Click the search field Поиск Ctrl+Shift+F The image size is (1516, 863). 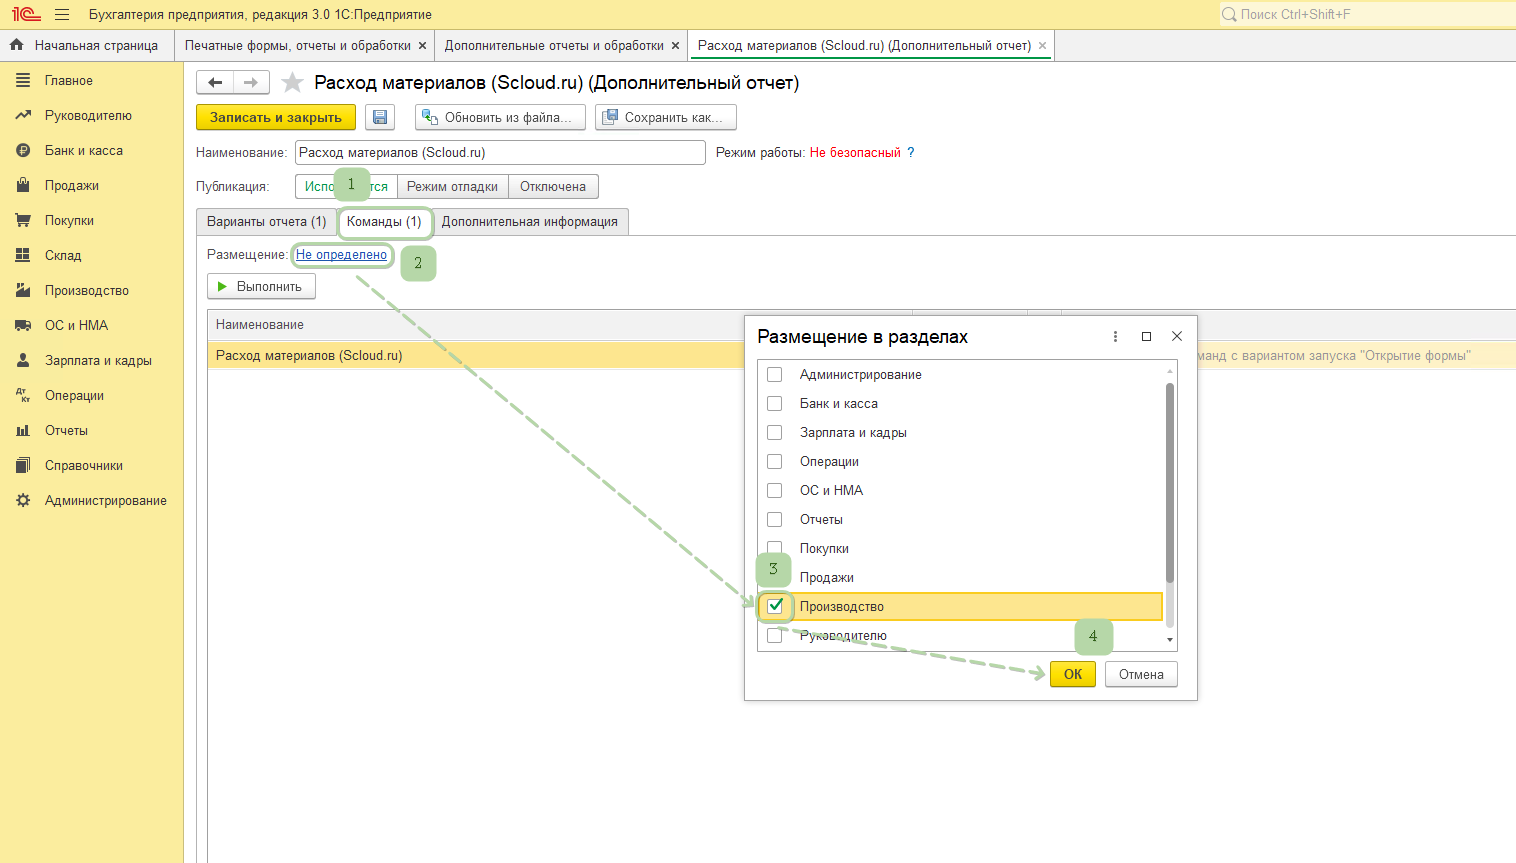tap(1367, 14)
